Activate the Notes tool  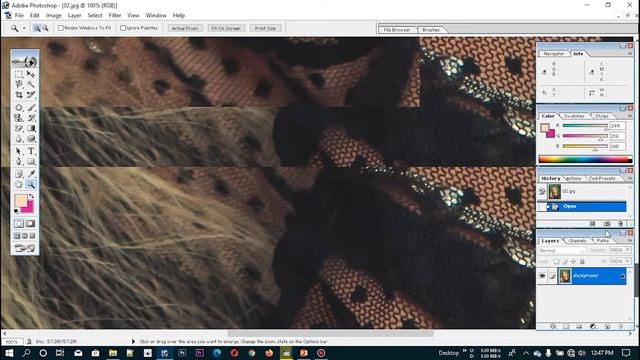pos(19,174)
